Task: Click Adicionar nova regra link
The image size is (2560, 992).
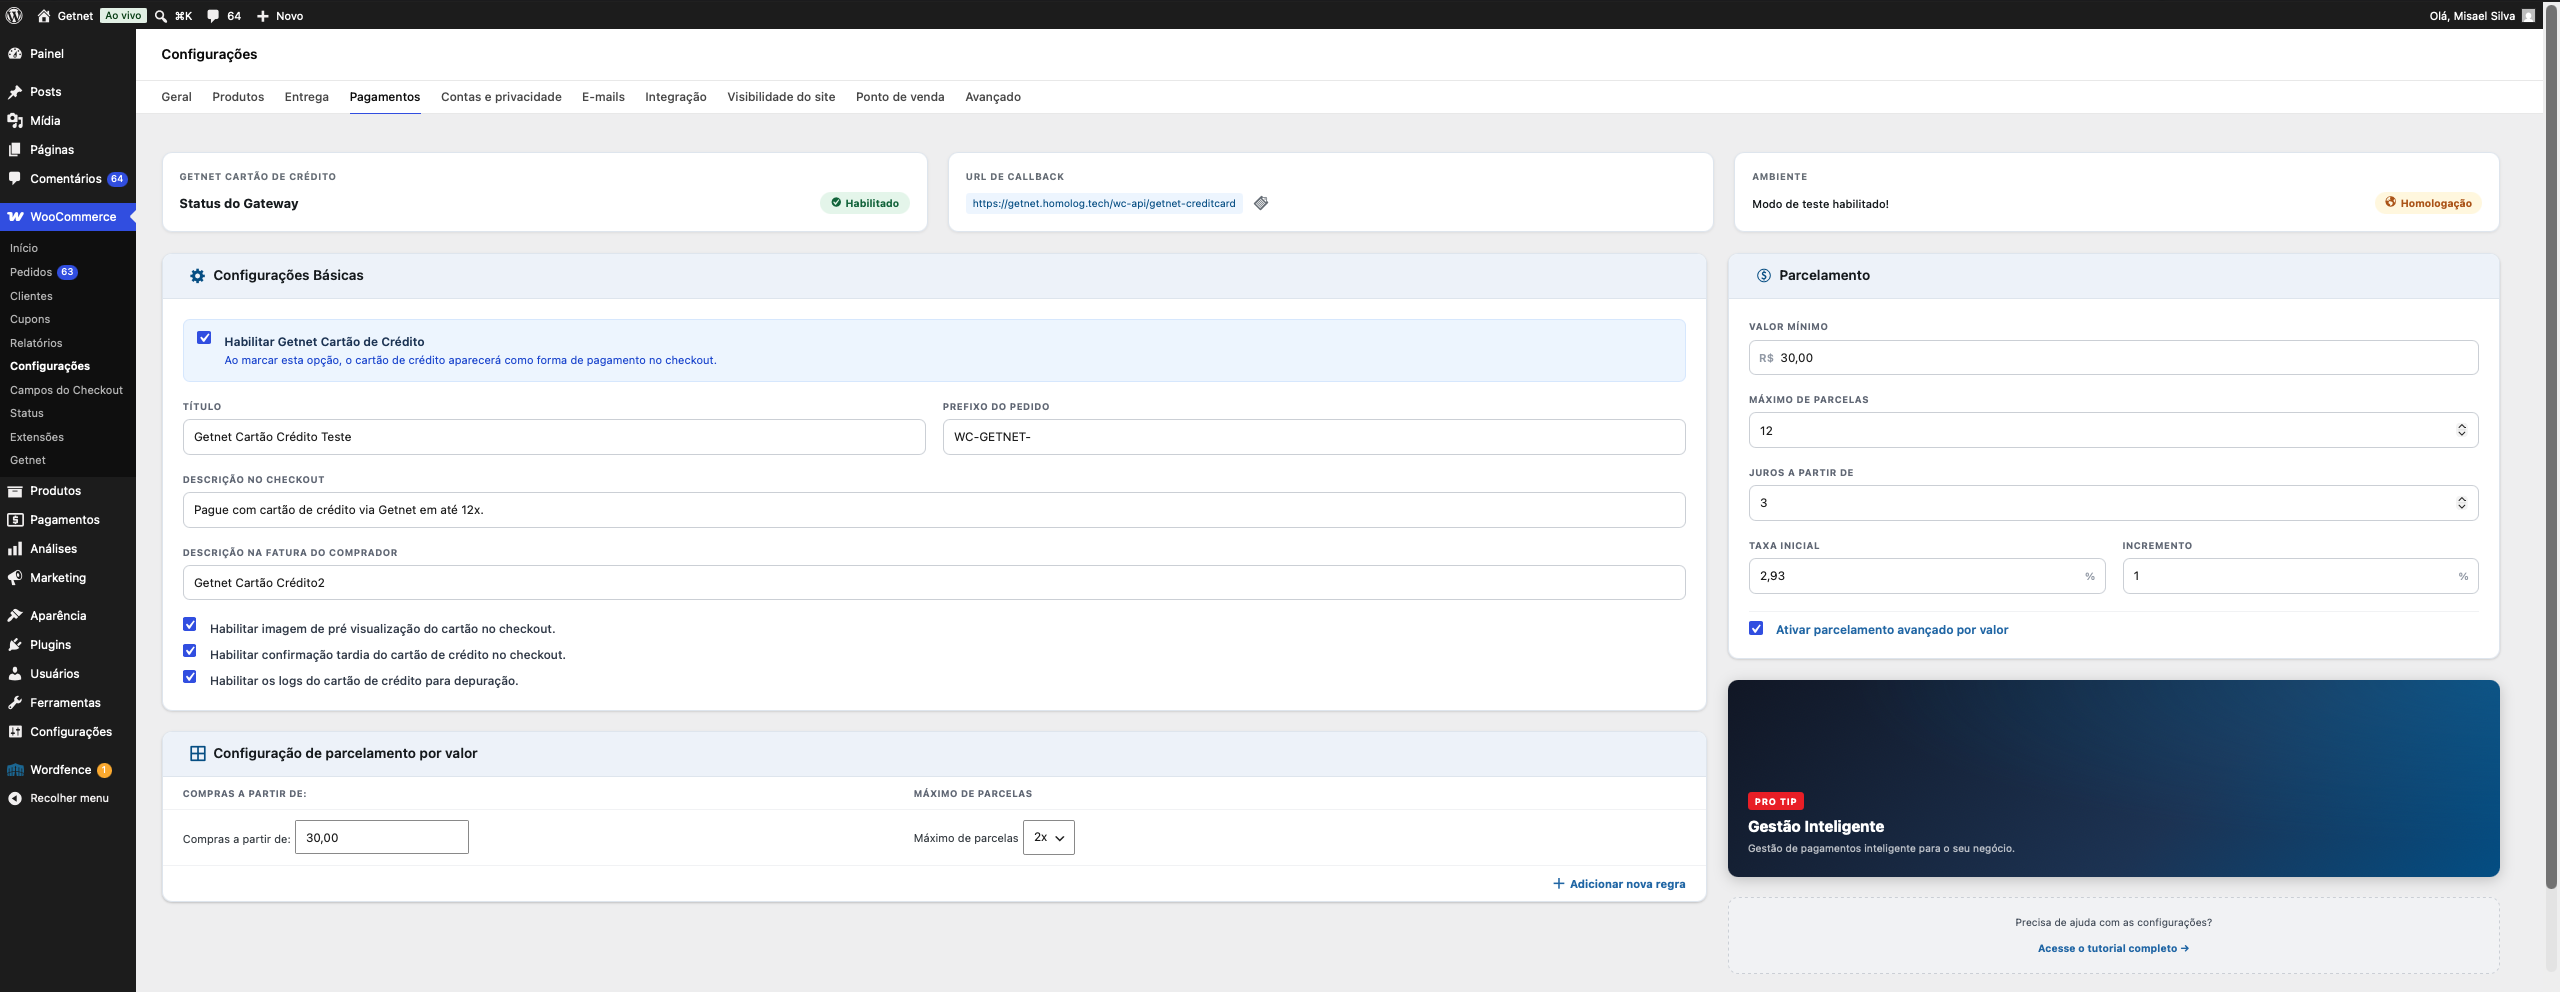Action: 1619,884
